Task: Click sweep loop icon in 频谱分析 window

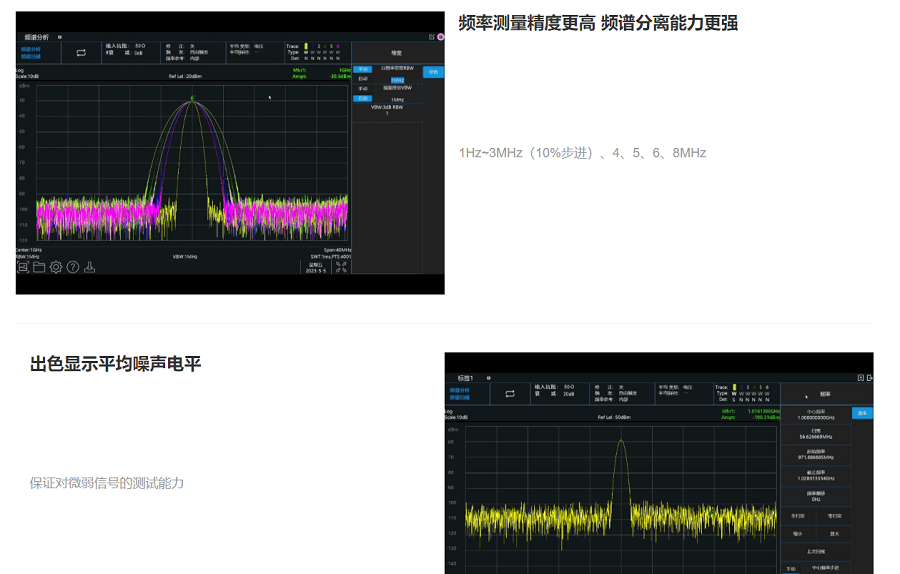Action: [x=81, y=52]
